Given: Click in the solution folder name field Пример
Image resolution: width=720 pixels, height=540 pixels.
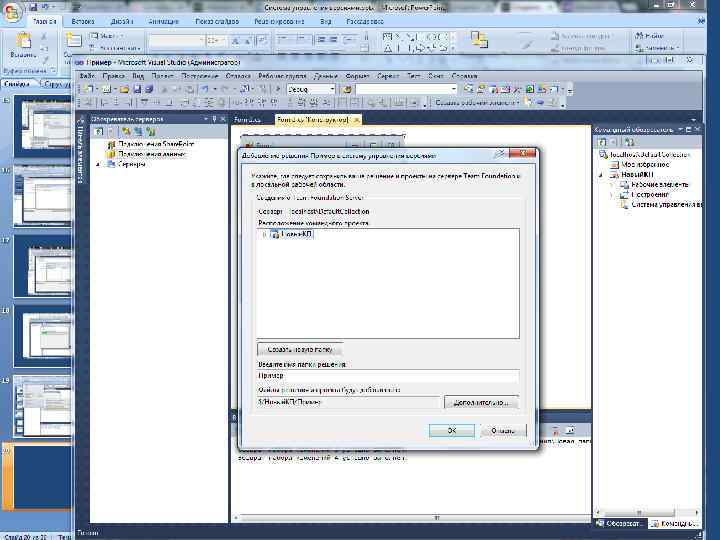Looking at the screenshot, I should 388,376.
